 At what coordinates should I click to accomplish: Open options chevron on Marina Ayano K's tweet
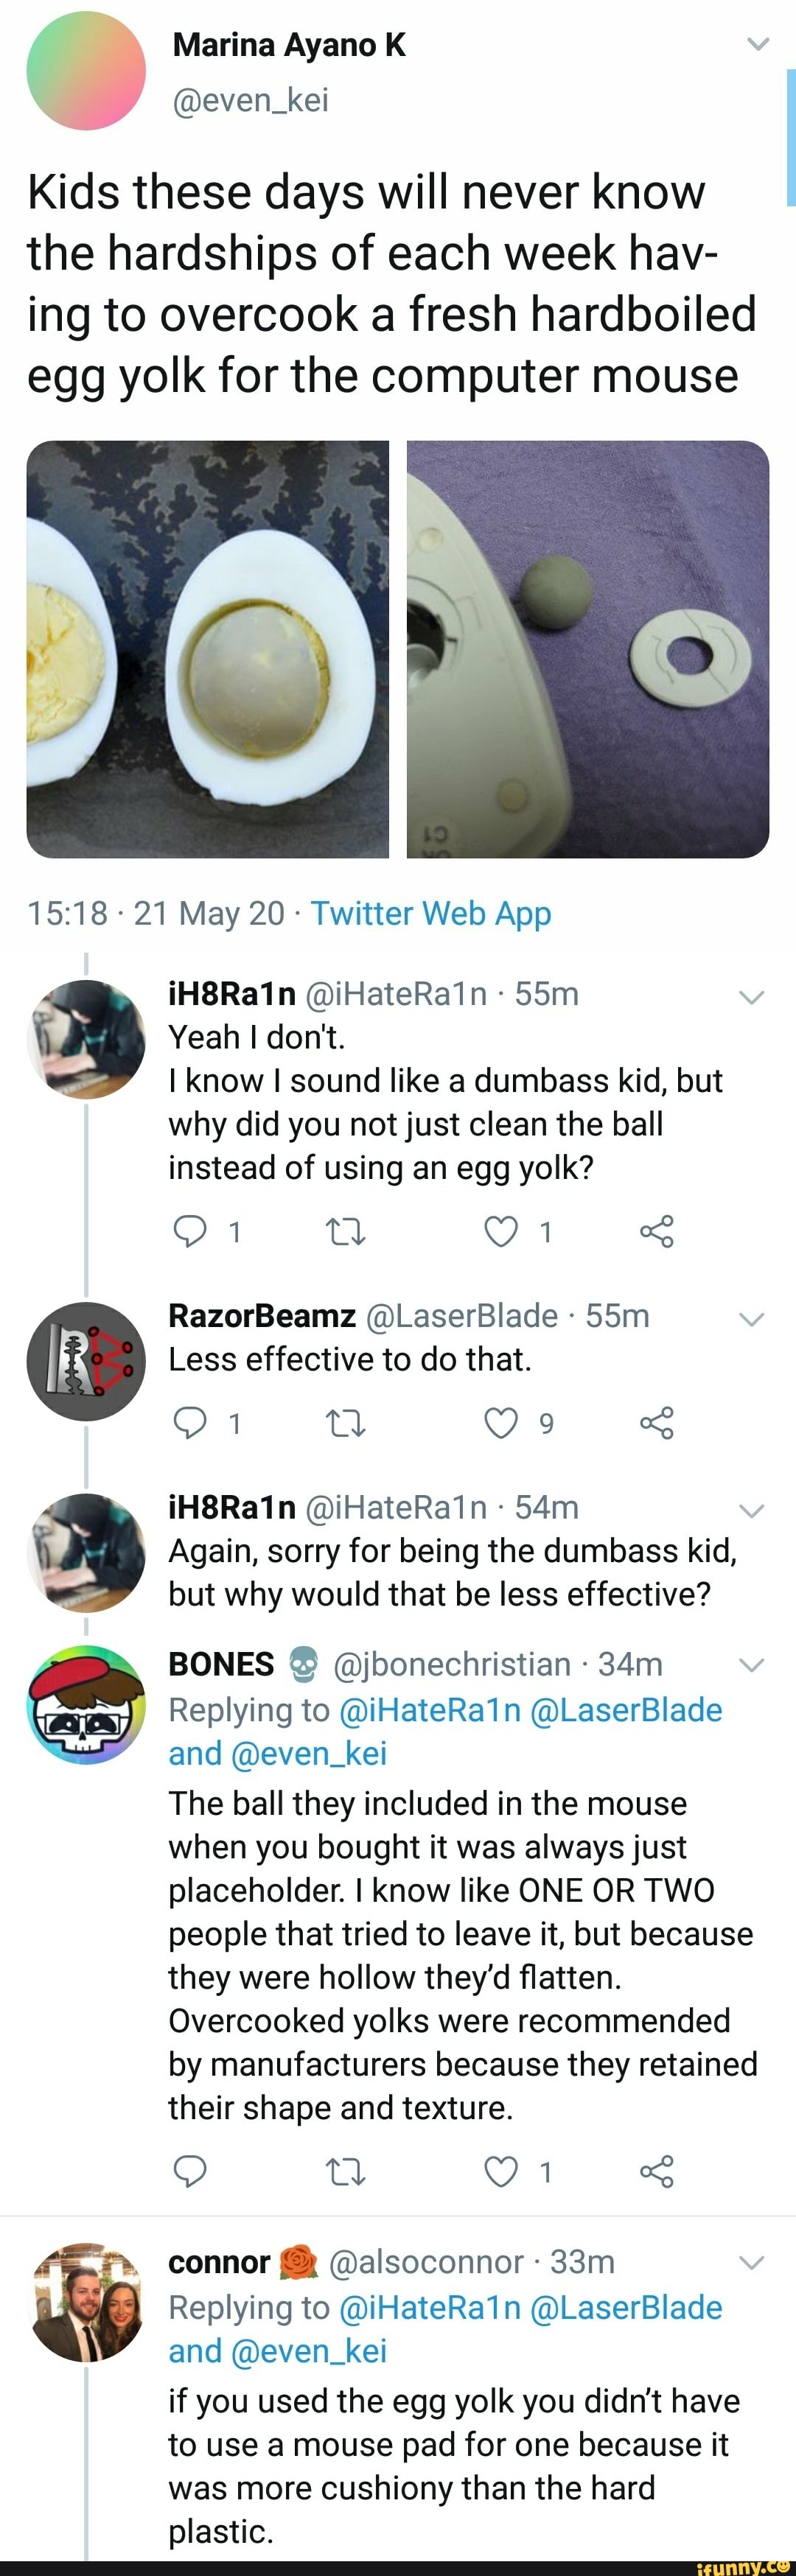759,44
